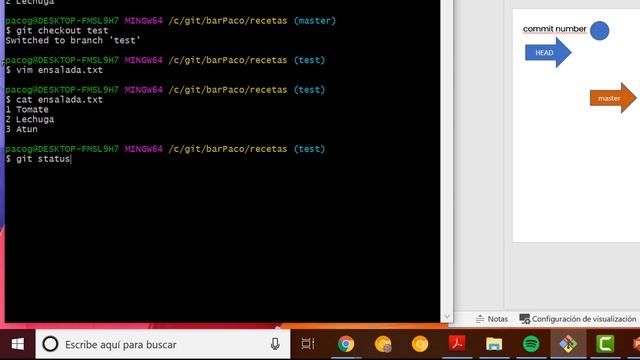Screen dimensions: 640x360
Task: Click the terminal scrollbar down arrow
Action: tap(447, 317)
